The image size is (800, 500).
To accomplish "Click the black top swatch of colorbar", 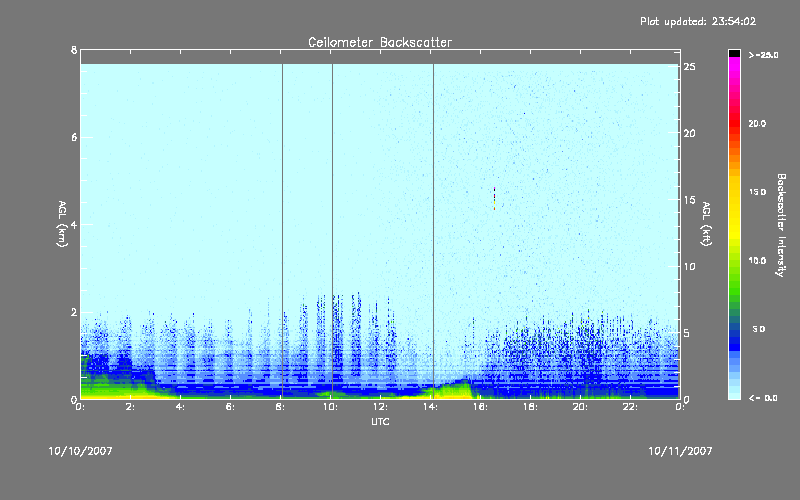I will pyautogui.click(x=734, y=53).
